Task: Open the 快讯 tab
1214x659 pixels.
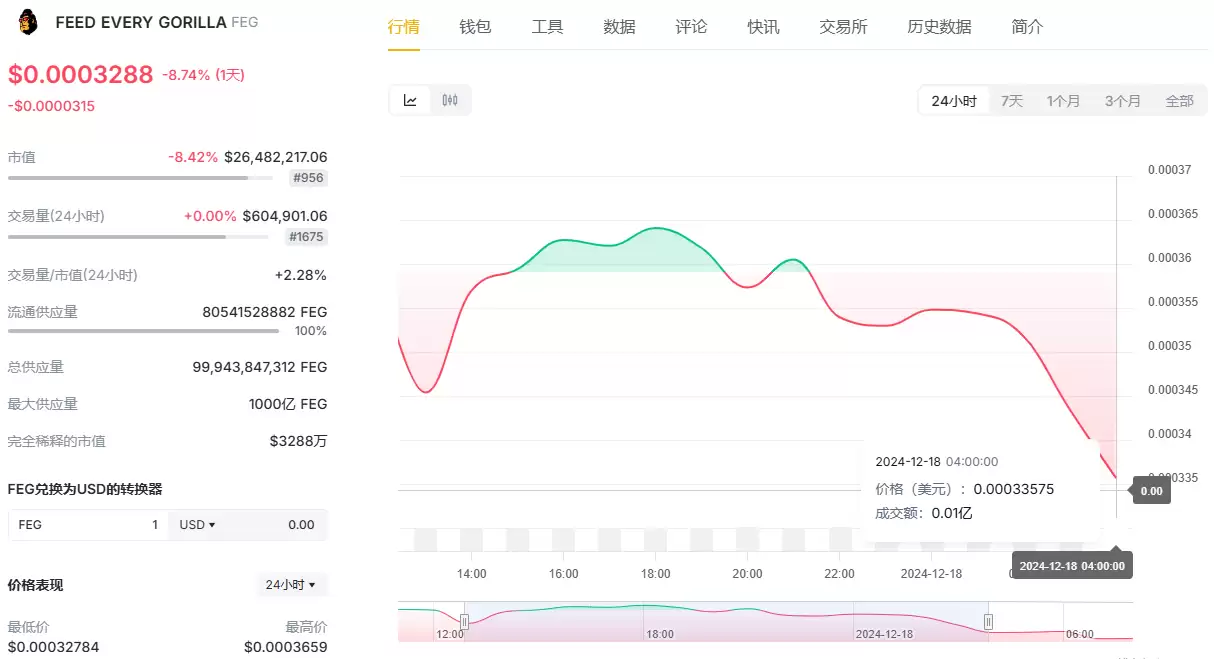Action: [x=763, y=27]
